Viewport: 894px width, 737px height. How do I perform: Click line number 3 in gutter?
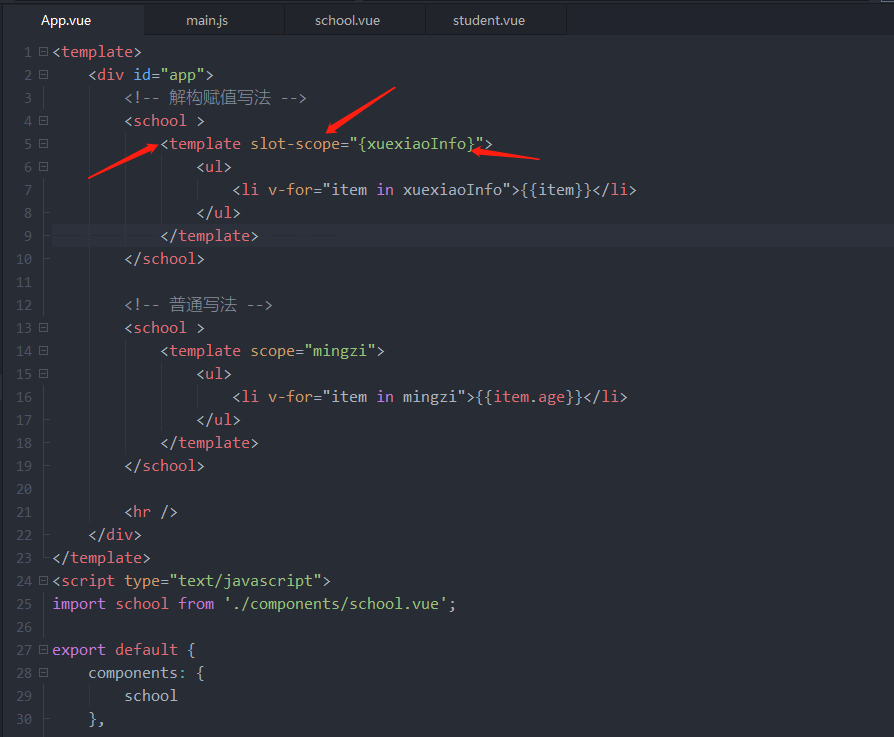click(x=28, y=98)
